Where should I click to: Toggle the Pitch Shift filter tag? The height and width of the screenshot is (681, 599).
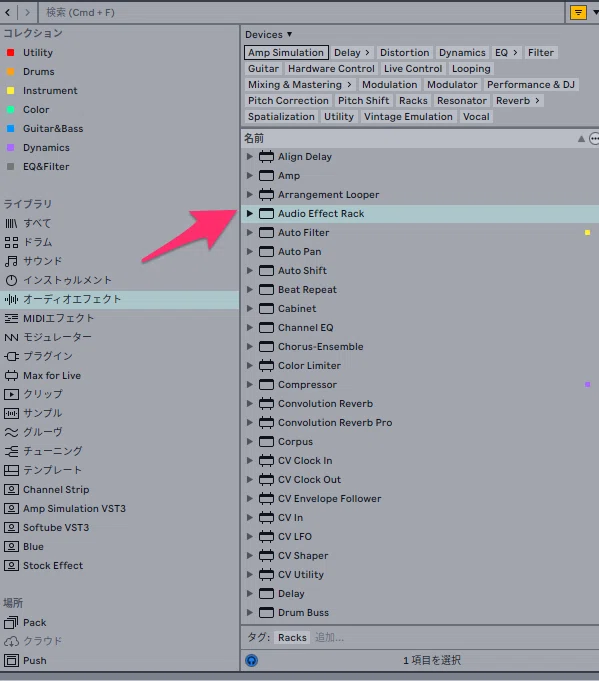(x=363, y=101)
